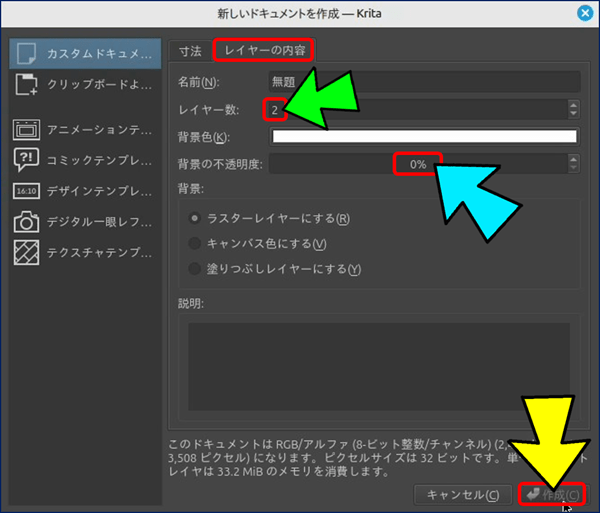Choose the 'キャンバス色にする' radio option
Viewport: 600px width, 513px height.
[x=196, y=243]
